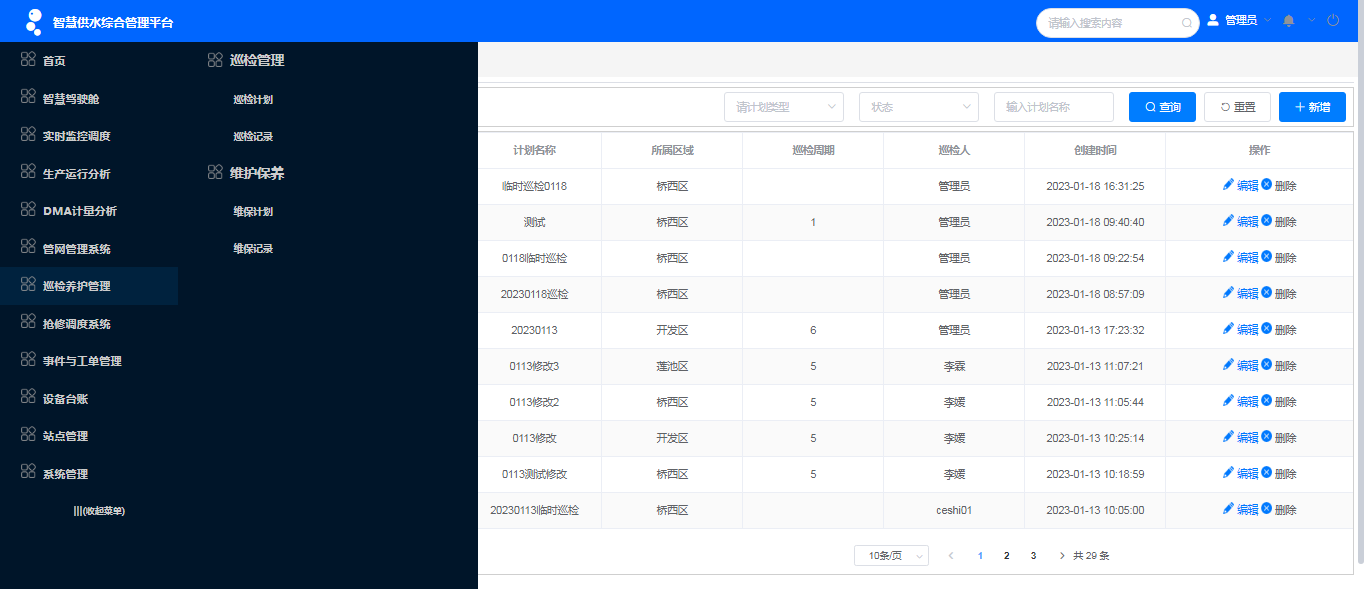Image resolution: width=1364 pixels, height=589 pixels.
Task: Open 智慧驾驶舱 via its sidebar icon
Action: pos(28,97)
